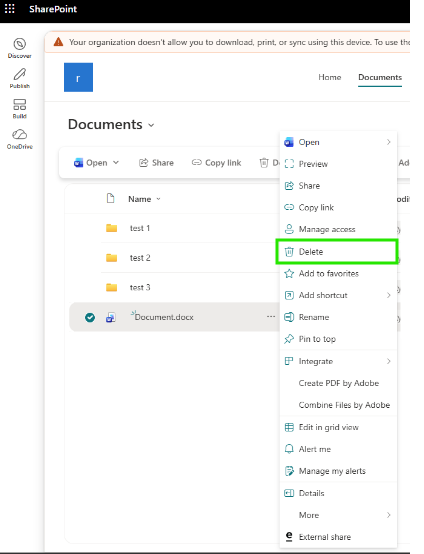Open the app launcher waffle icon

(x=10, y=8)
